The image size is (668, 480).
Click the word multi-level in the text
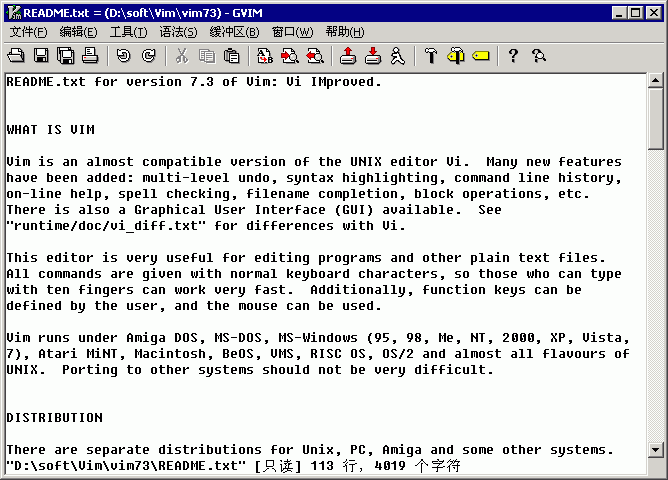(186, 178)
